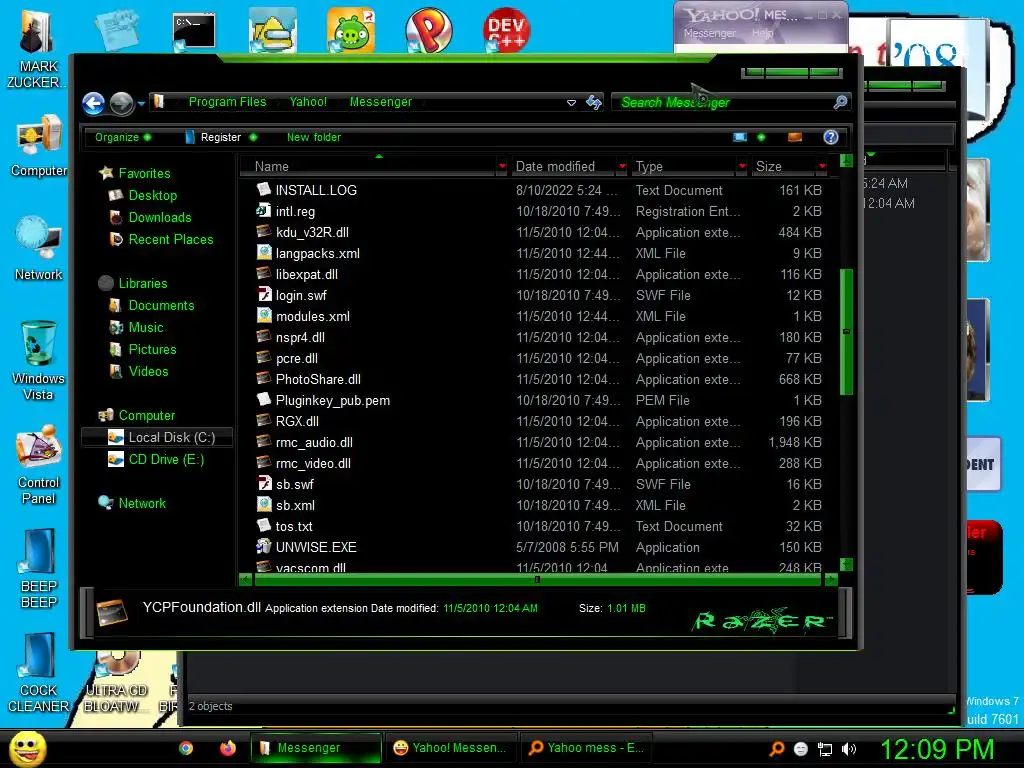Select the Videos library
The image size is (1024, 768).
(148, 372)
